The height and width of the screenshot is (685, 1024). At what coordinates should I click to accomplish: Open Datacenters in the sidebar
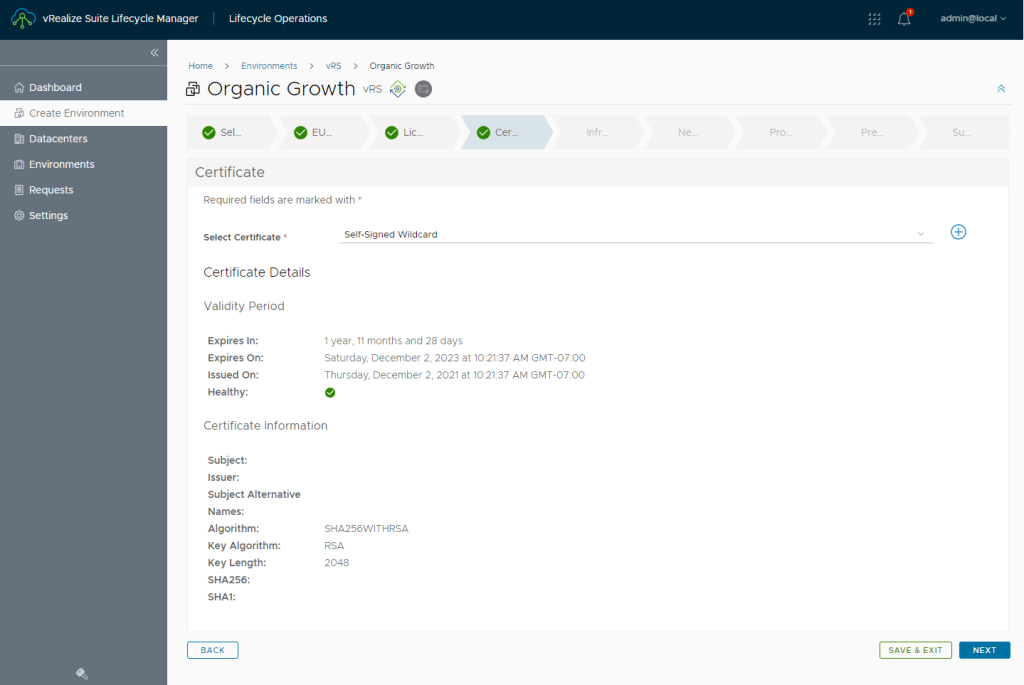pos(84,138)
